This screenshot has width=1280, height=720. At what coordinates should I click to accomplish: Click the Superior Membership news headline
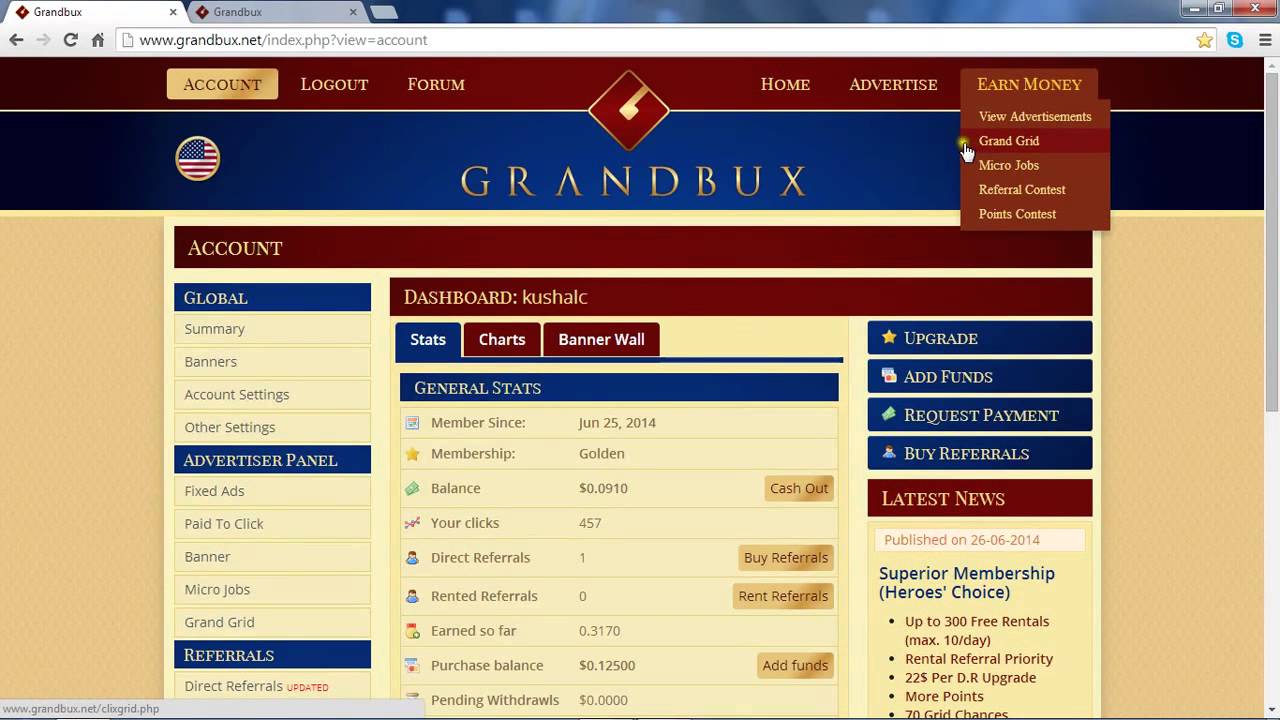point(966,583)
